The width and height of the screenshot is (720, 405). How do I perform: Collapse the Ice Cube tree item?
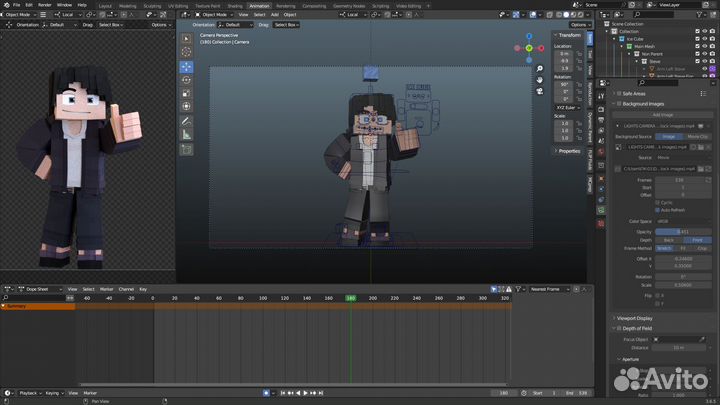click(614, 39)
